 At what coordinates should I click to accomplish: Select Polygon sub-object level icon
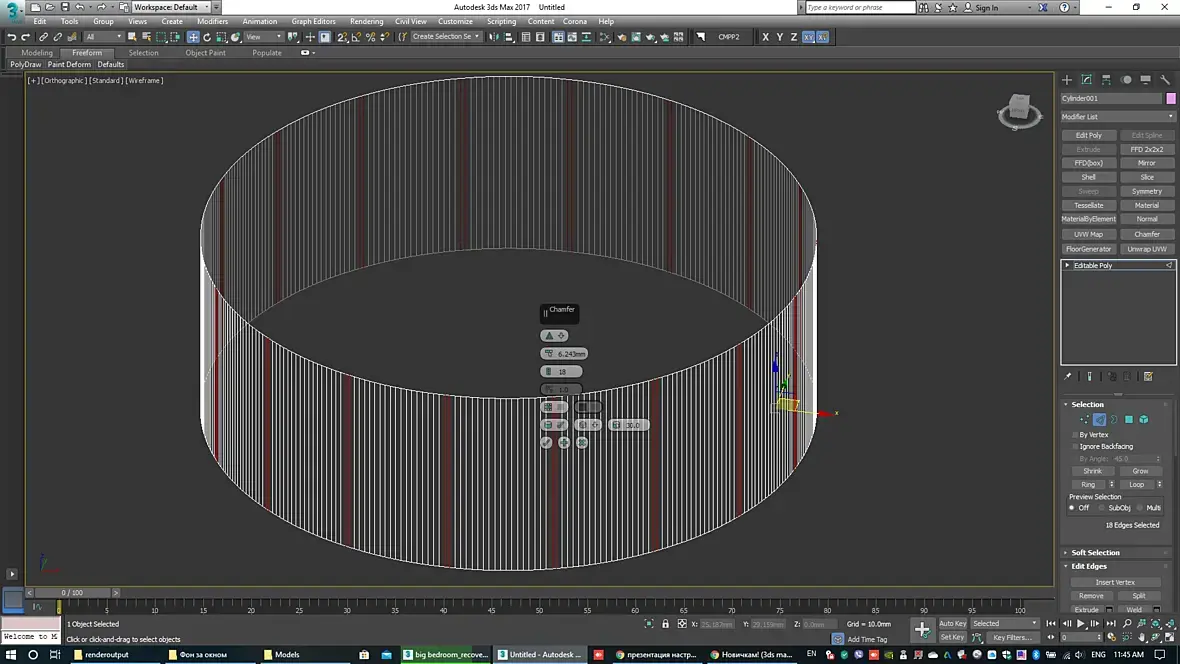click(x=1129, y=419)
